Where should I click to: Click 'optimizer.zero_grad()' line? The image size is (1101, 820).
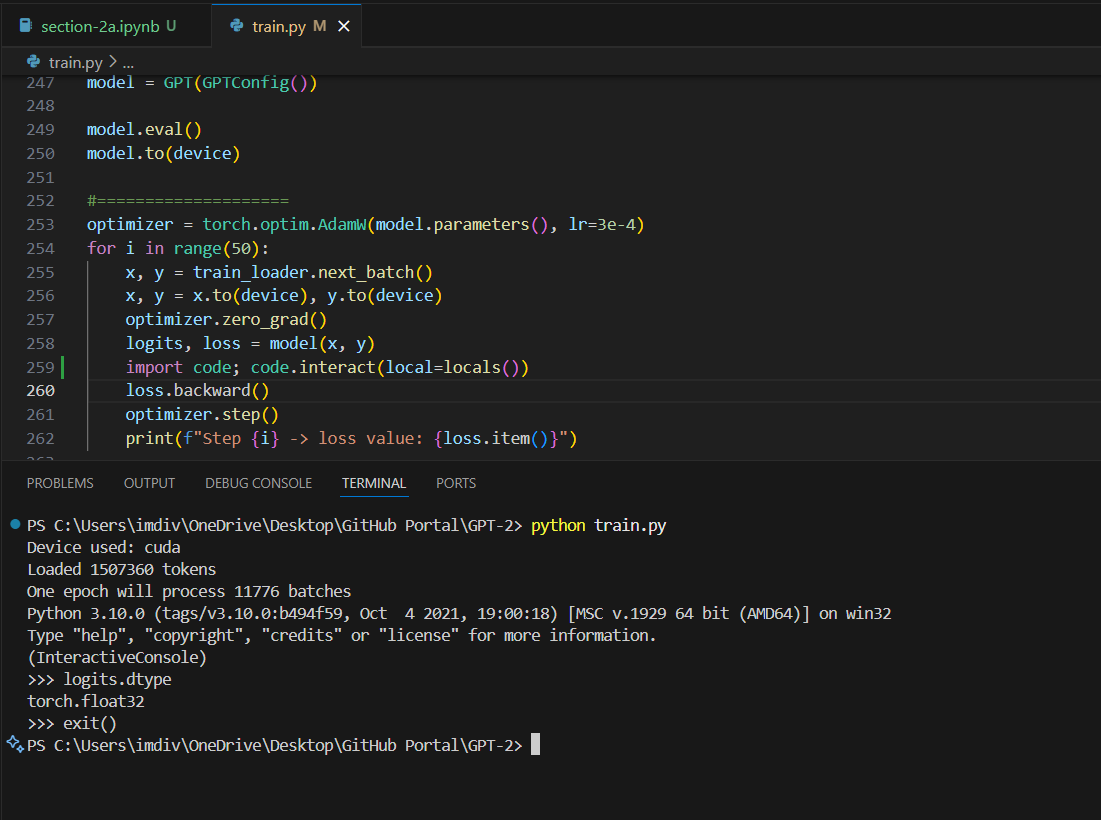point(226,319)
